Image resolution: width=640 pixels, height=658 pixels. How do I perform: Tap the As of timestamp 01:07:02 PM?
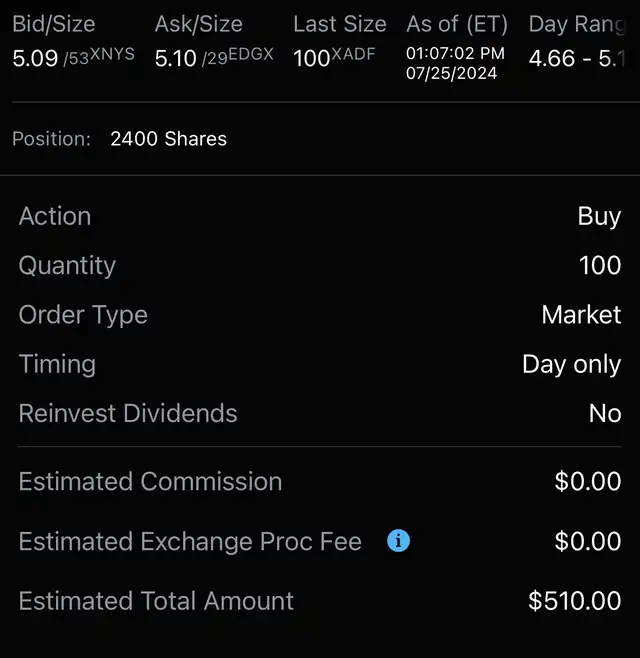pos(455,53)
